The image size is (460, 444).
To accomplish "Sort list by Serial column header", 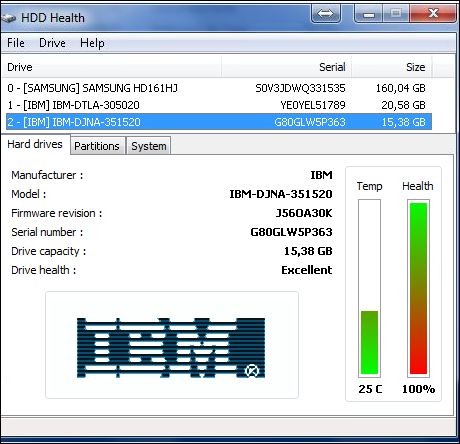I will [286, 67].
